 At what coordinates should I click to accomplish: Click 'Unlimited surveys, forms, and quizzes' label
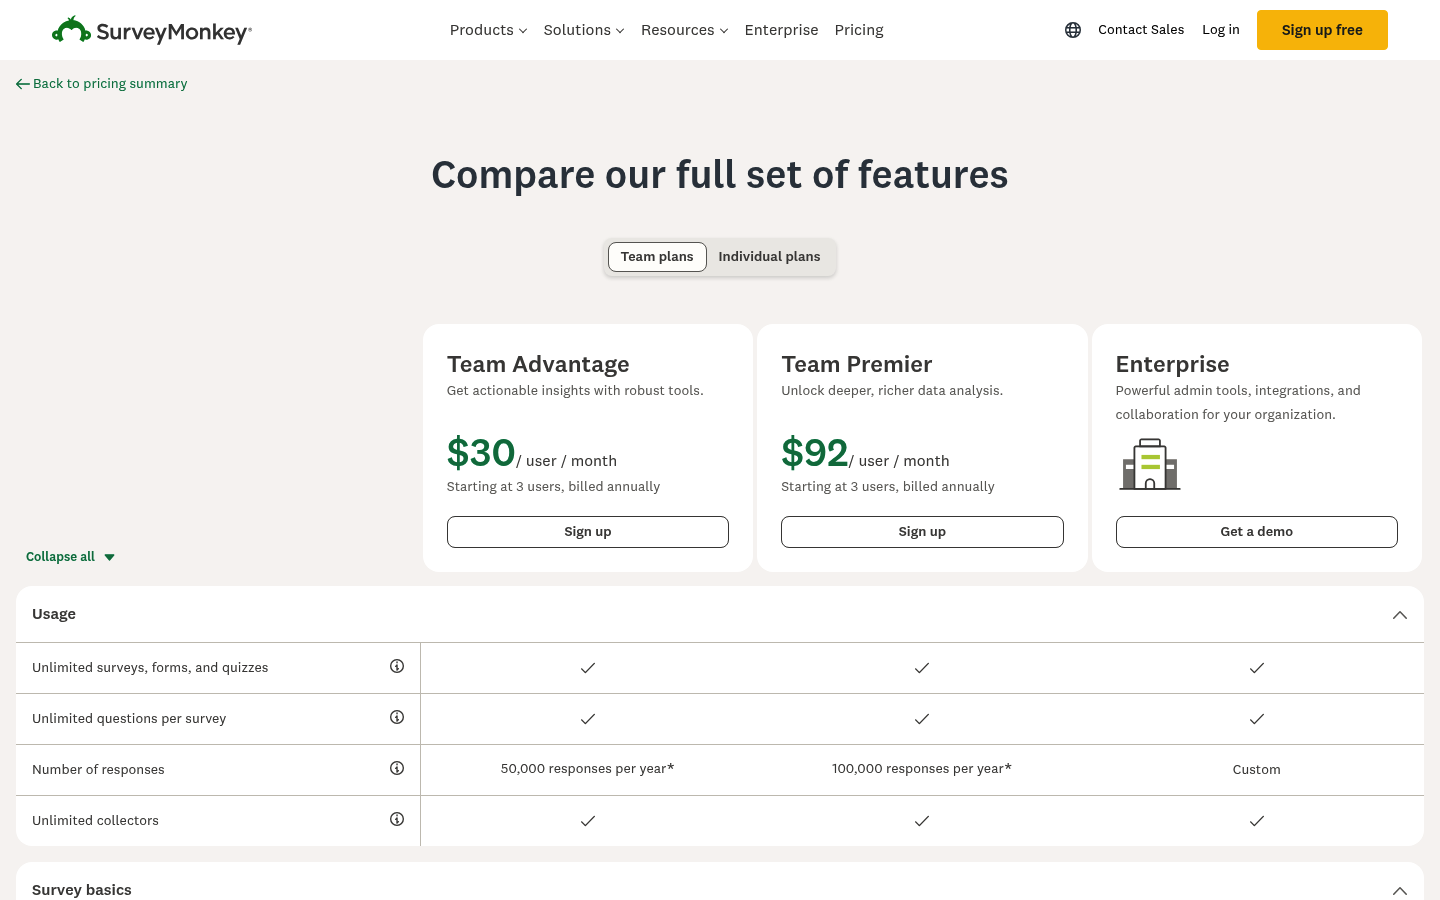(150, 668)
